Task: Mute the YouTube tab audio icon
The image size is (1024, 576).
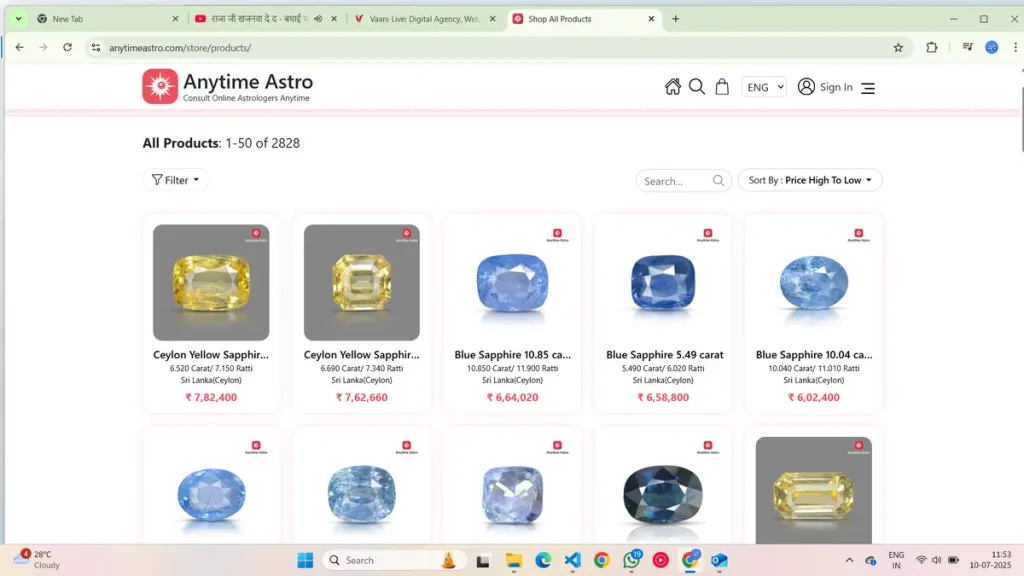Action: [x=318, y=19]
